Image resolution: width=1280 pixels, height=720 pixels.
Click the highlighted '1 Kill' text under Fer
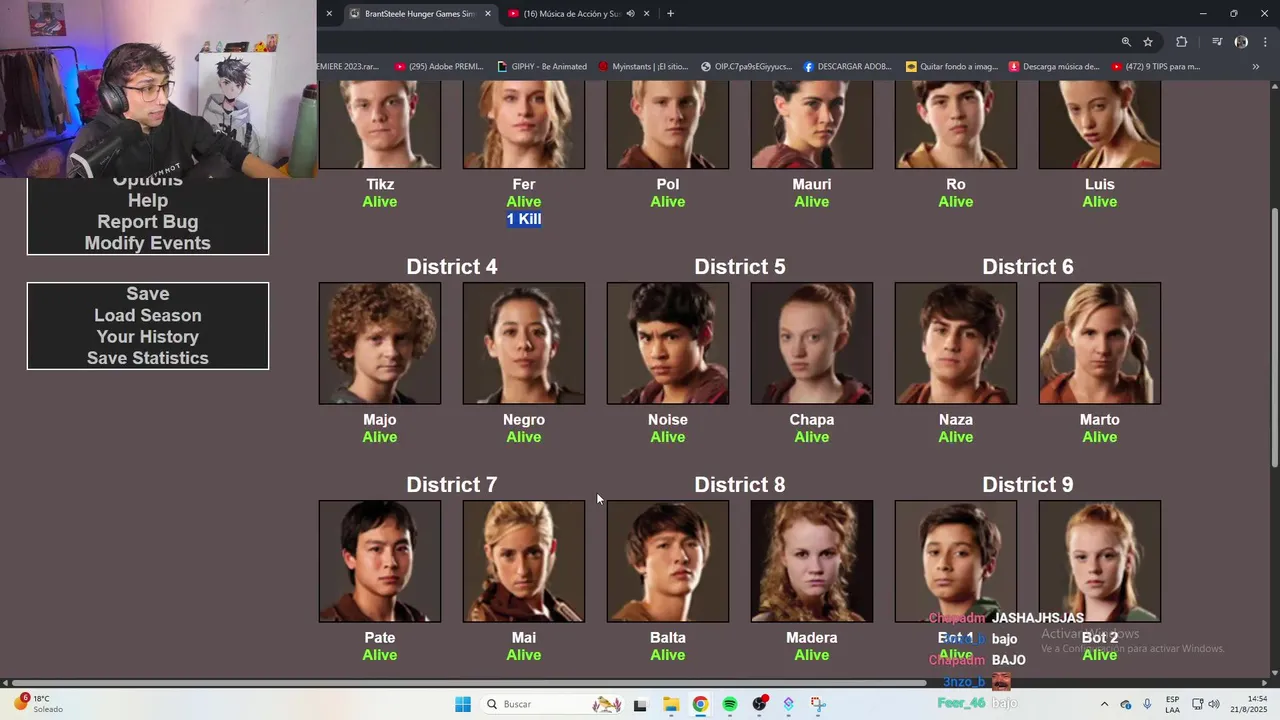524,219
